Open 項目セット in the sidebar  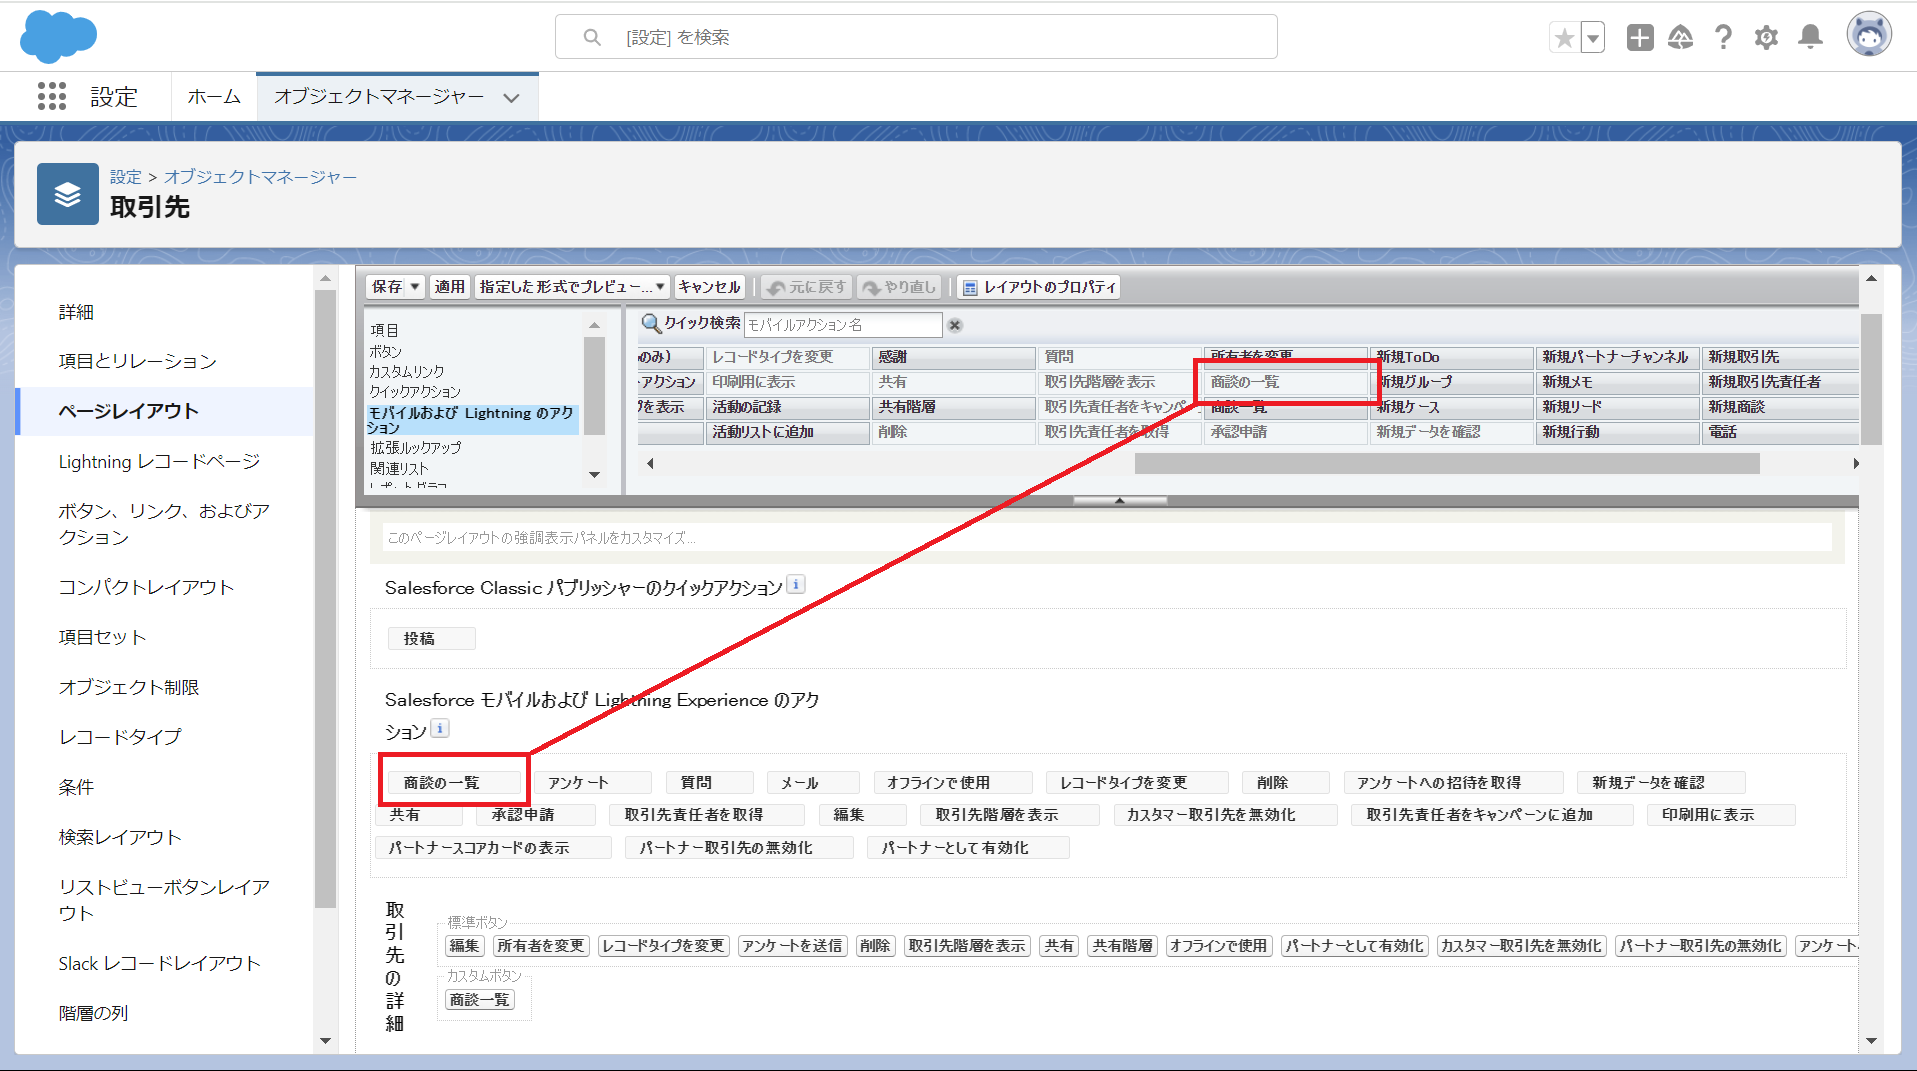click(102, 637)
